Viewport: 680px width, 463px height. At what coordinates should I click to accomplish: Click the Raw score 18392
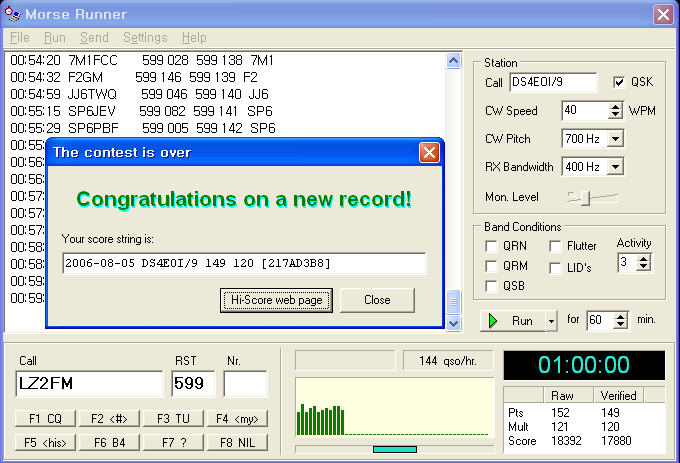pos(566,441)
